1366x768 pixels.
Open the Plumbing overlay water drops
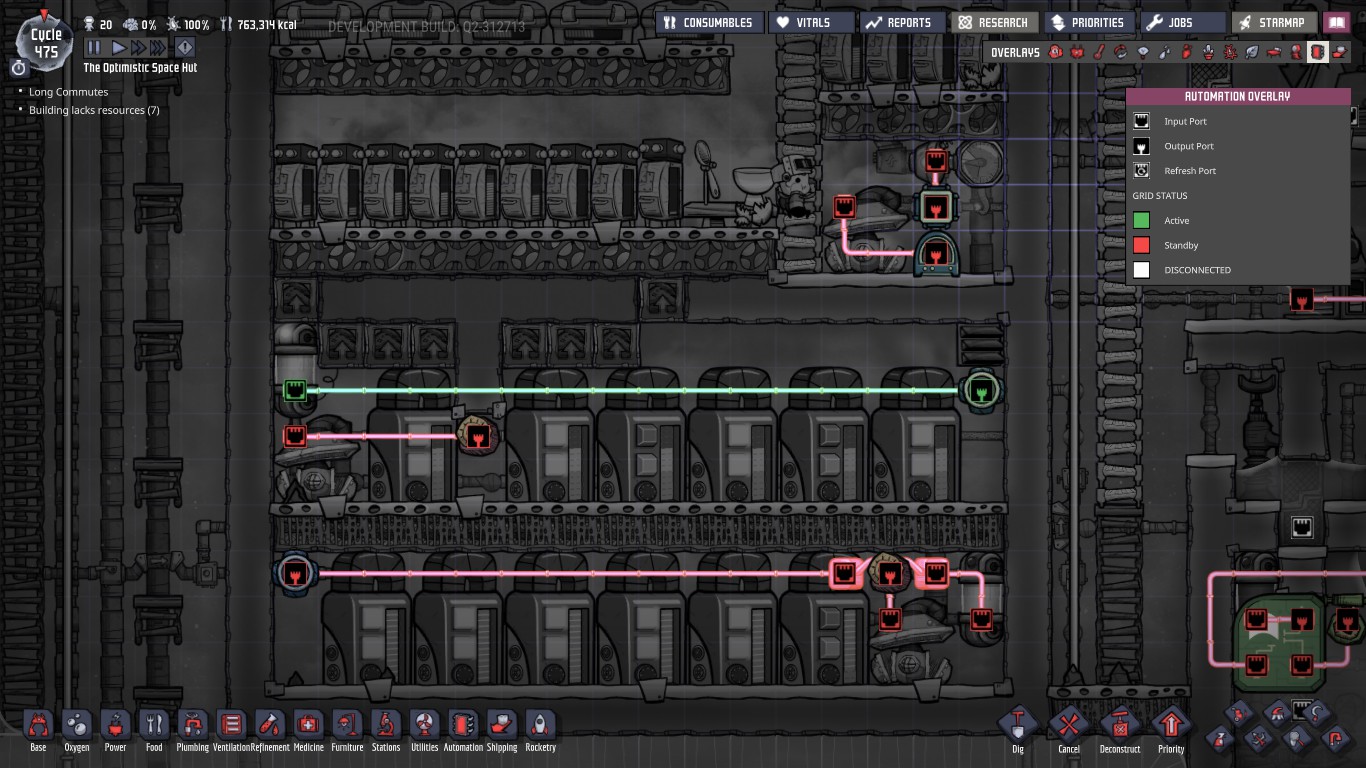click(1165, 52)
